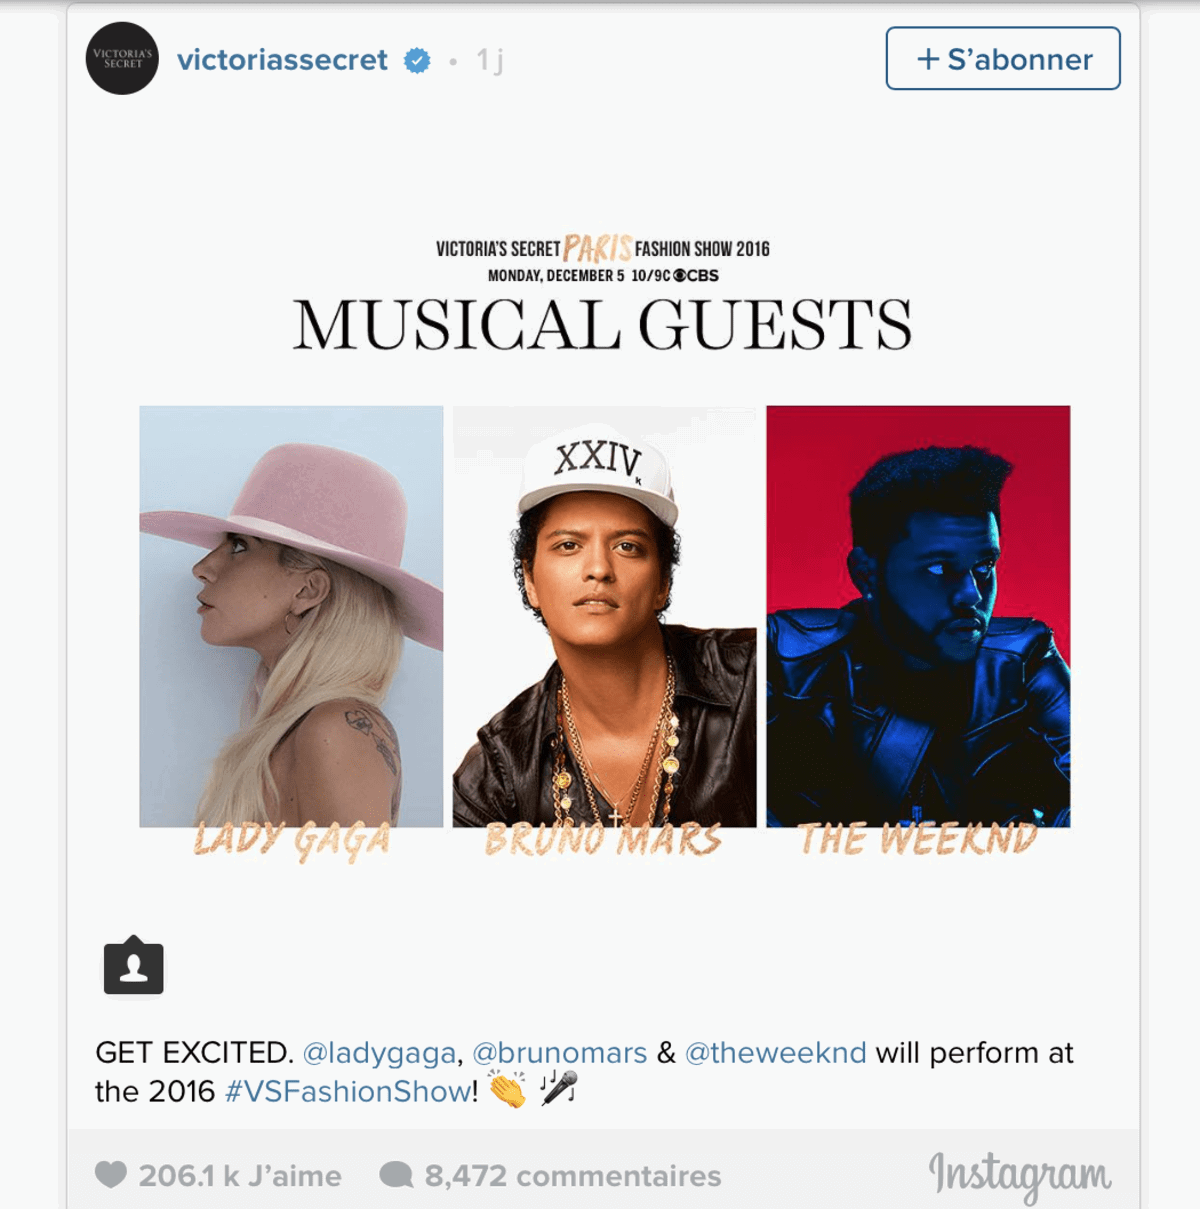Click the clapping hands emoji in caption
Image resolution: width=1200 pixels, height=1209 pixels.
(507, 1089)
